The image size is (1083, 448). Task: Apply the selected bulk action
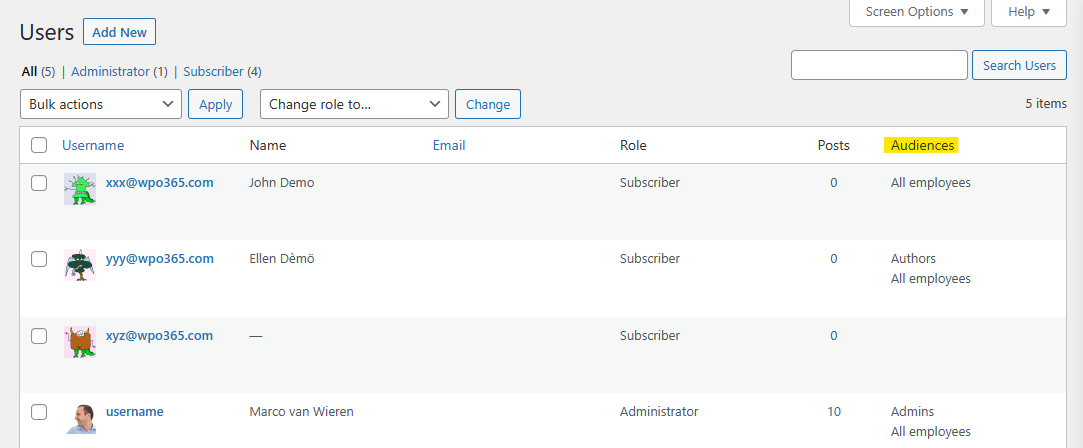click(x=215, y=104)
